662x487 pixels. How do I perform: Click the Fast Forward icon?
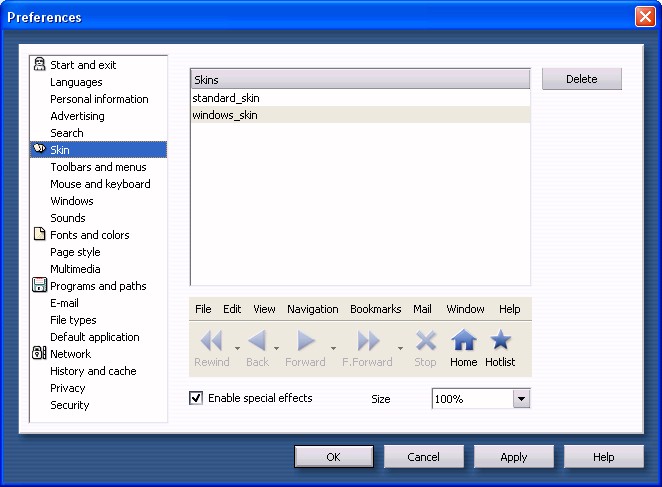click(x=367, y=341)
